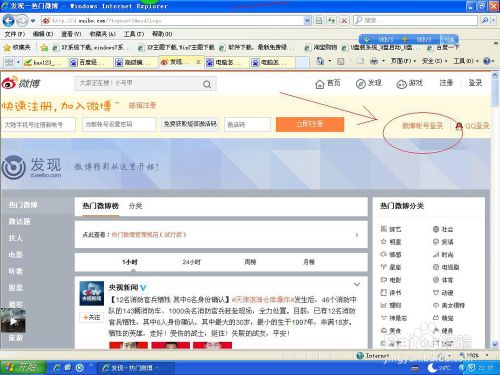
Task: Select the 24小时 ranking tab
Action: click(x=191, y=262)
